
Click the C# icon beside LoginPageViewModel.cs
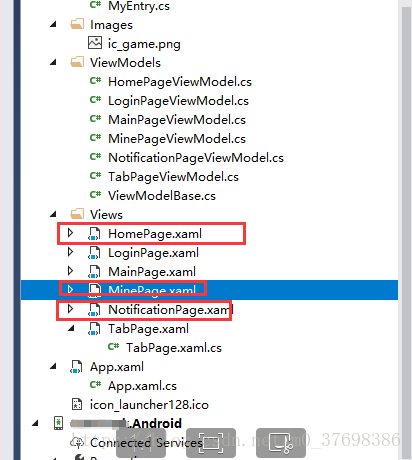point(95,99)
